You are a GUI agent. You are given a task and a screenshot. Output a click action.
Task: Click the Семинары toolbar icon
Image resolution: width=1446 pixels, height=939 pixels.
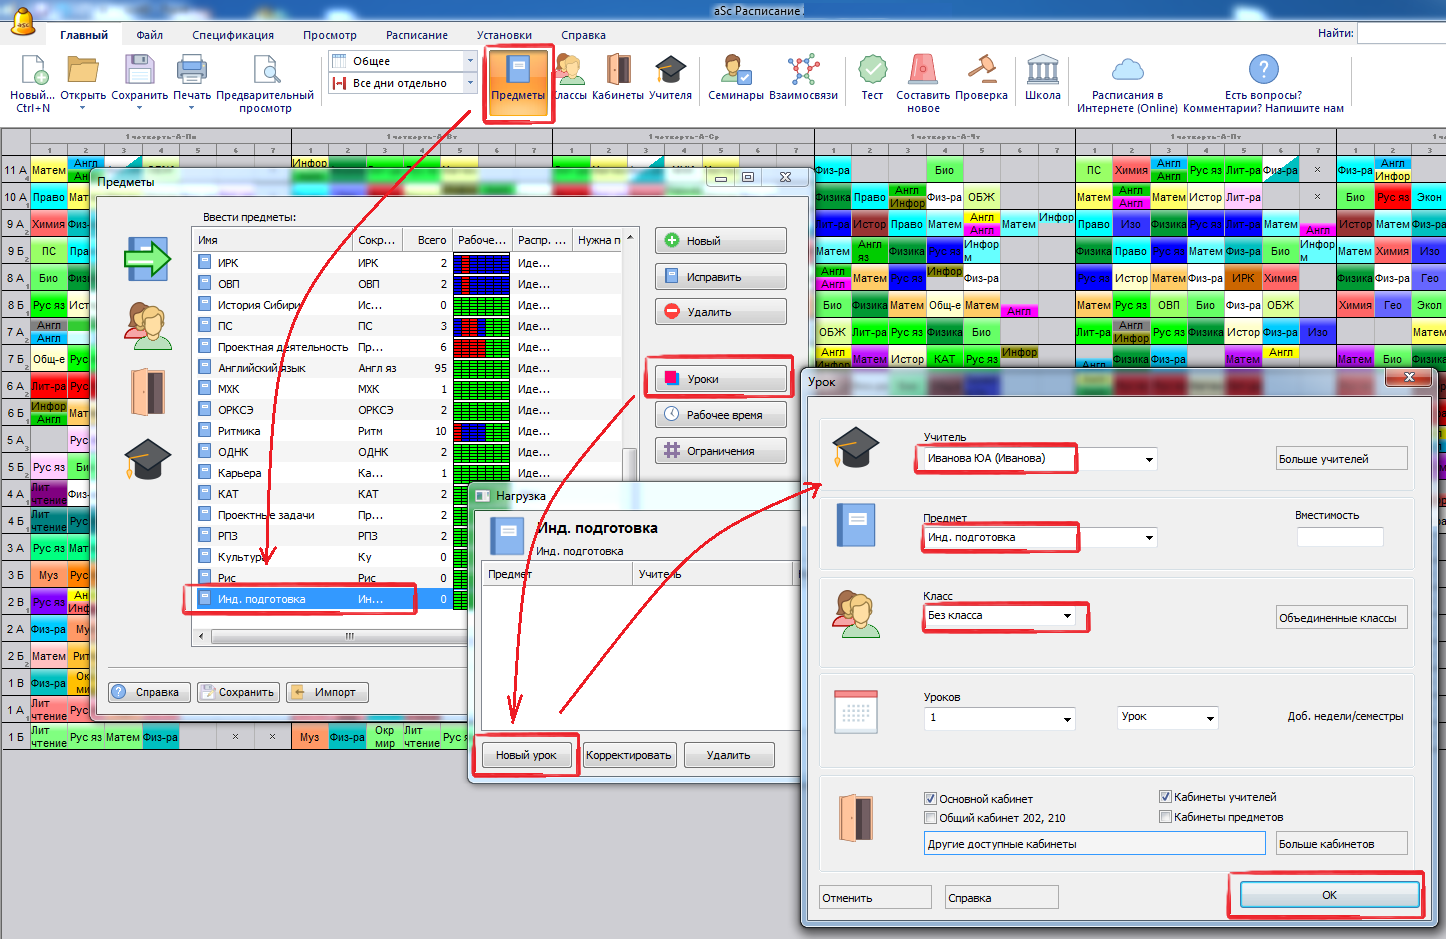pyautogui.click(x=736, y=77)
